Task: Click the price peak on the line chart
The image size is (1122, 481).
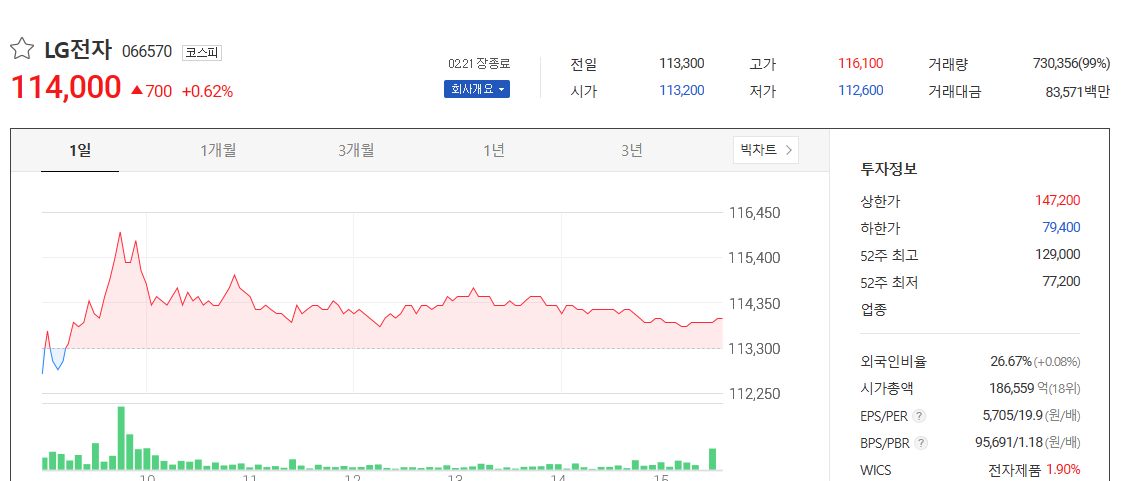Action: (119, 233)
